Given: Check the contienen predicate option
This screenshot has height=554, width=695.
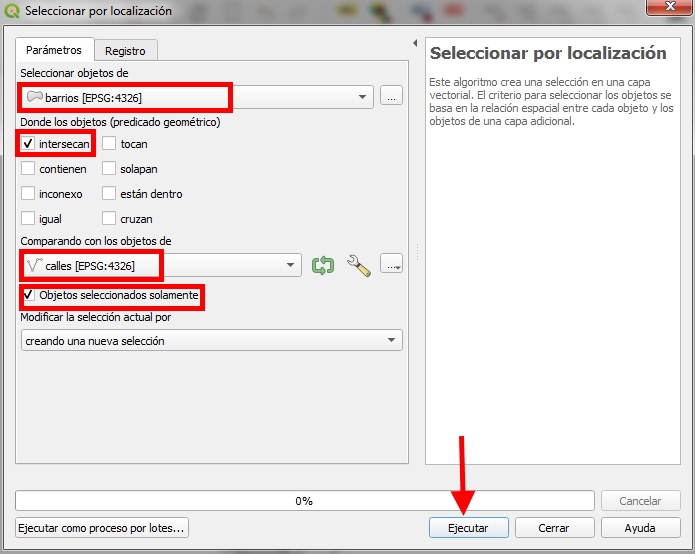Looking at the screenshot, I should pos(28,168).
